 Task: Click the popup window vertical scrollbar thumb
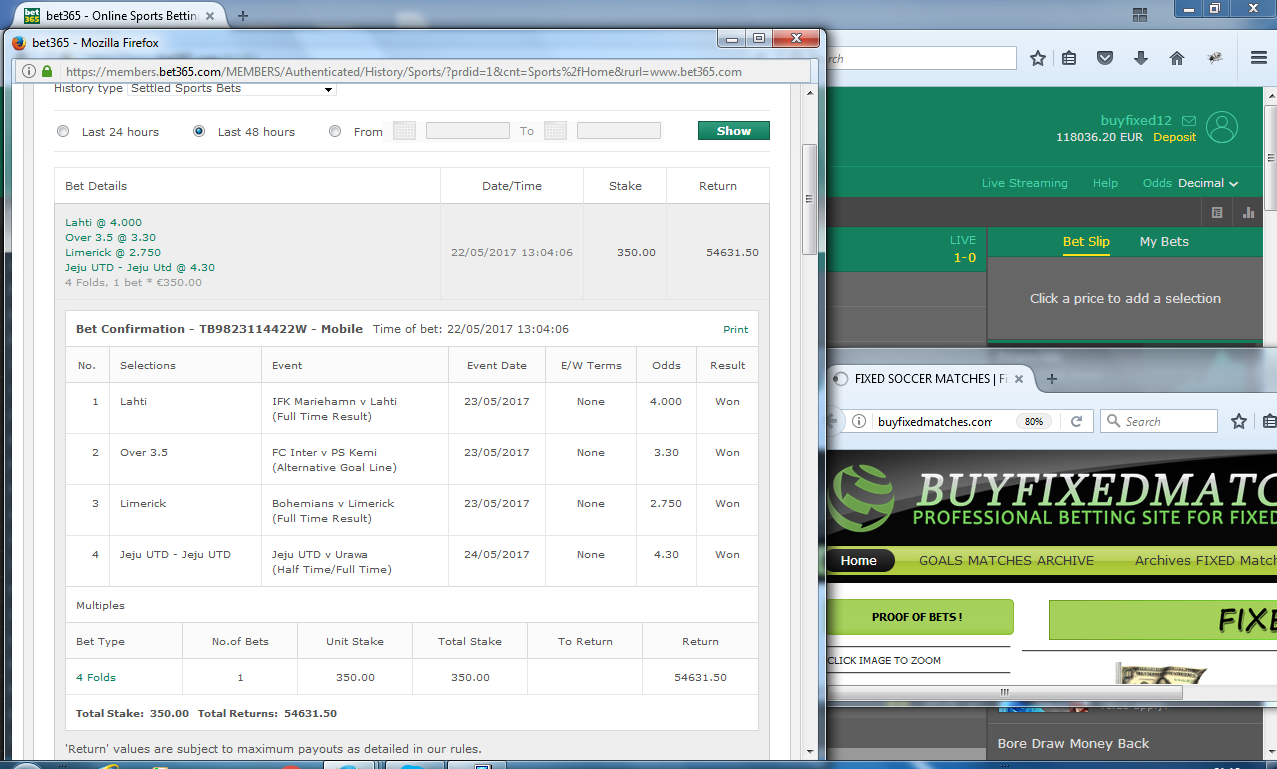[810, 199]
